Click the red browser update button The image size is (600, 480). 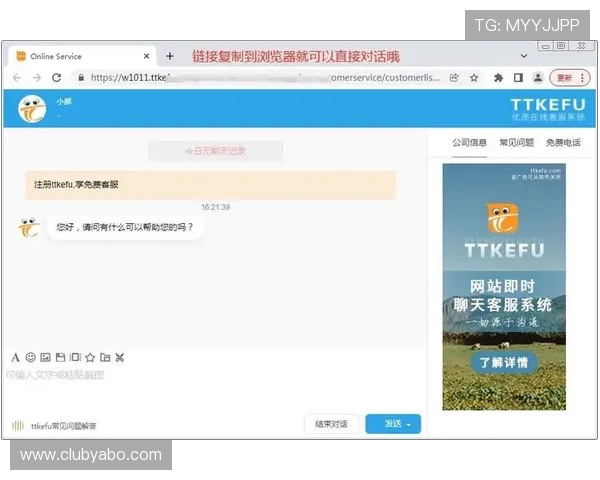(x=564, y=78)
